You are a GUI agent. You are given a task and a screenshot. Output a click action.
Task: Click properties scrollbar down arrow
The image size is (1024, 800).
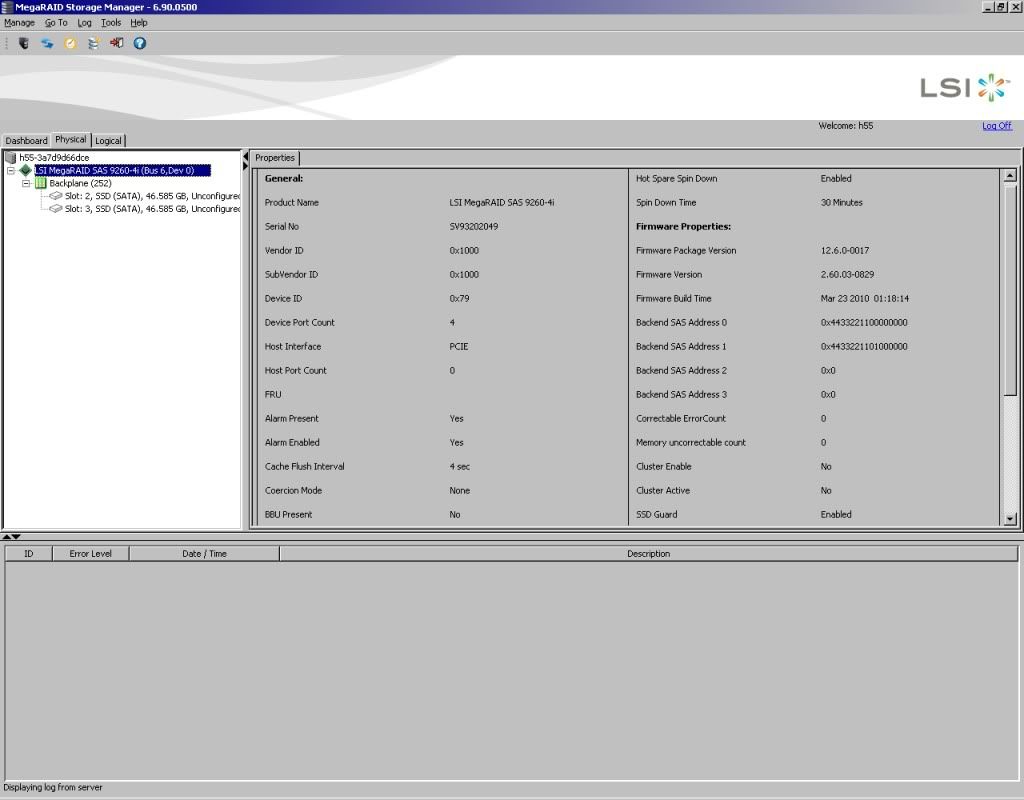(1010, 519)
